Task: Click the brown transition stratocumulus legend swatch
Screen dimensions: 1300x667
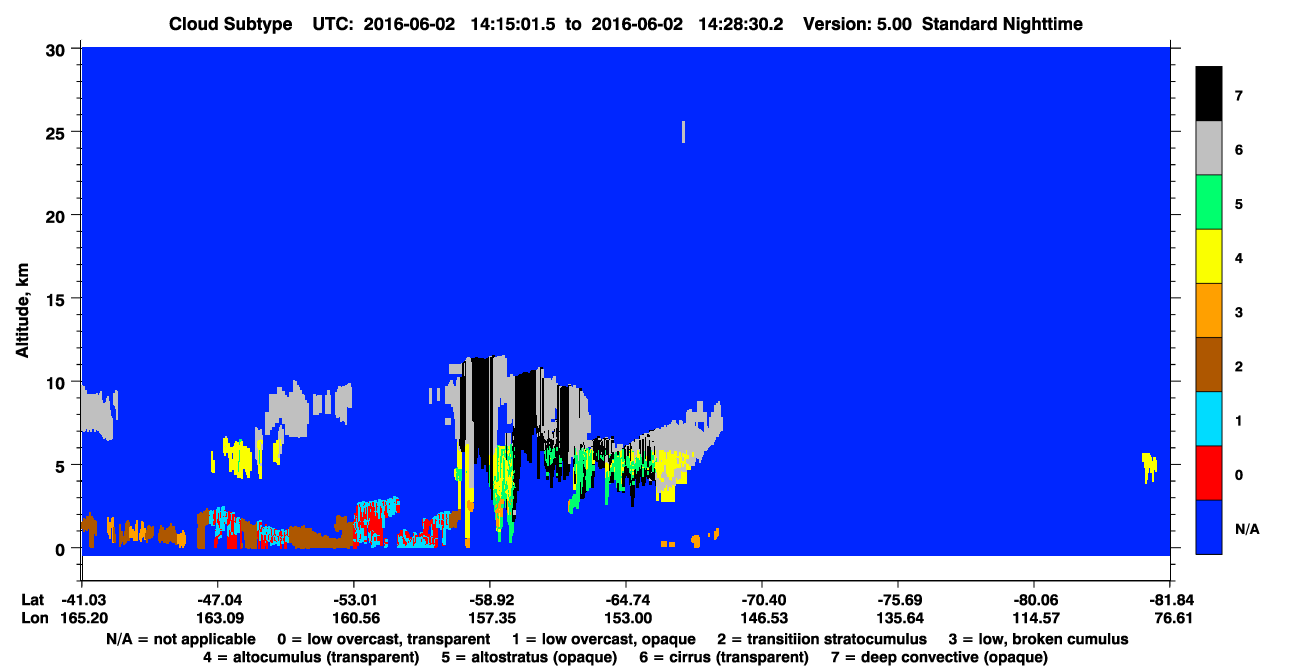Action: pyautogui.click(x=1209, y=365)
